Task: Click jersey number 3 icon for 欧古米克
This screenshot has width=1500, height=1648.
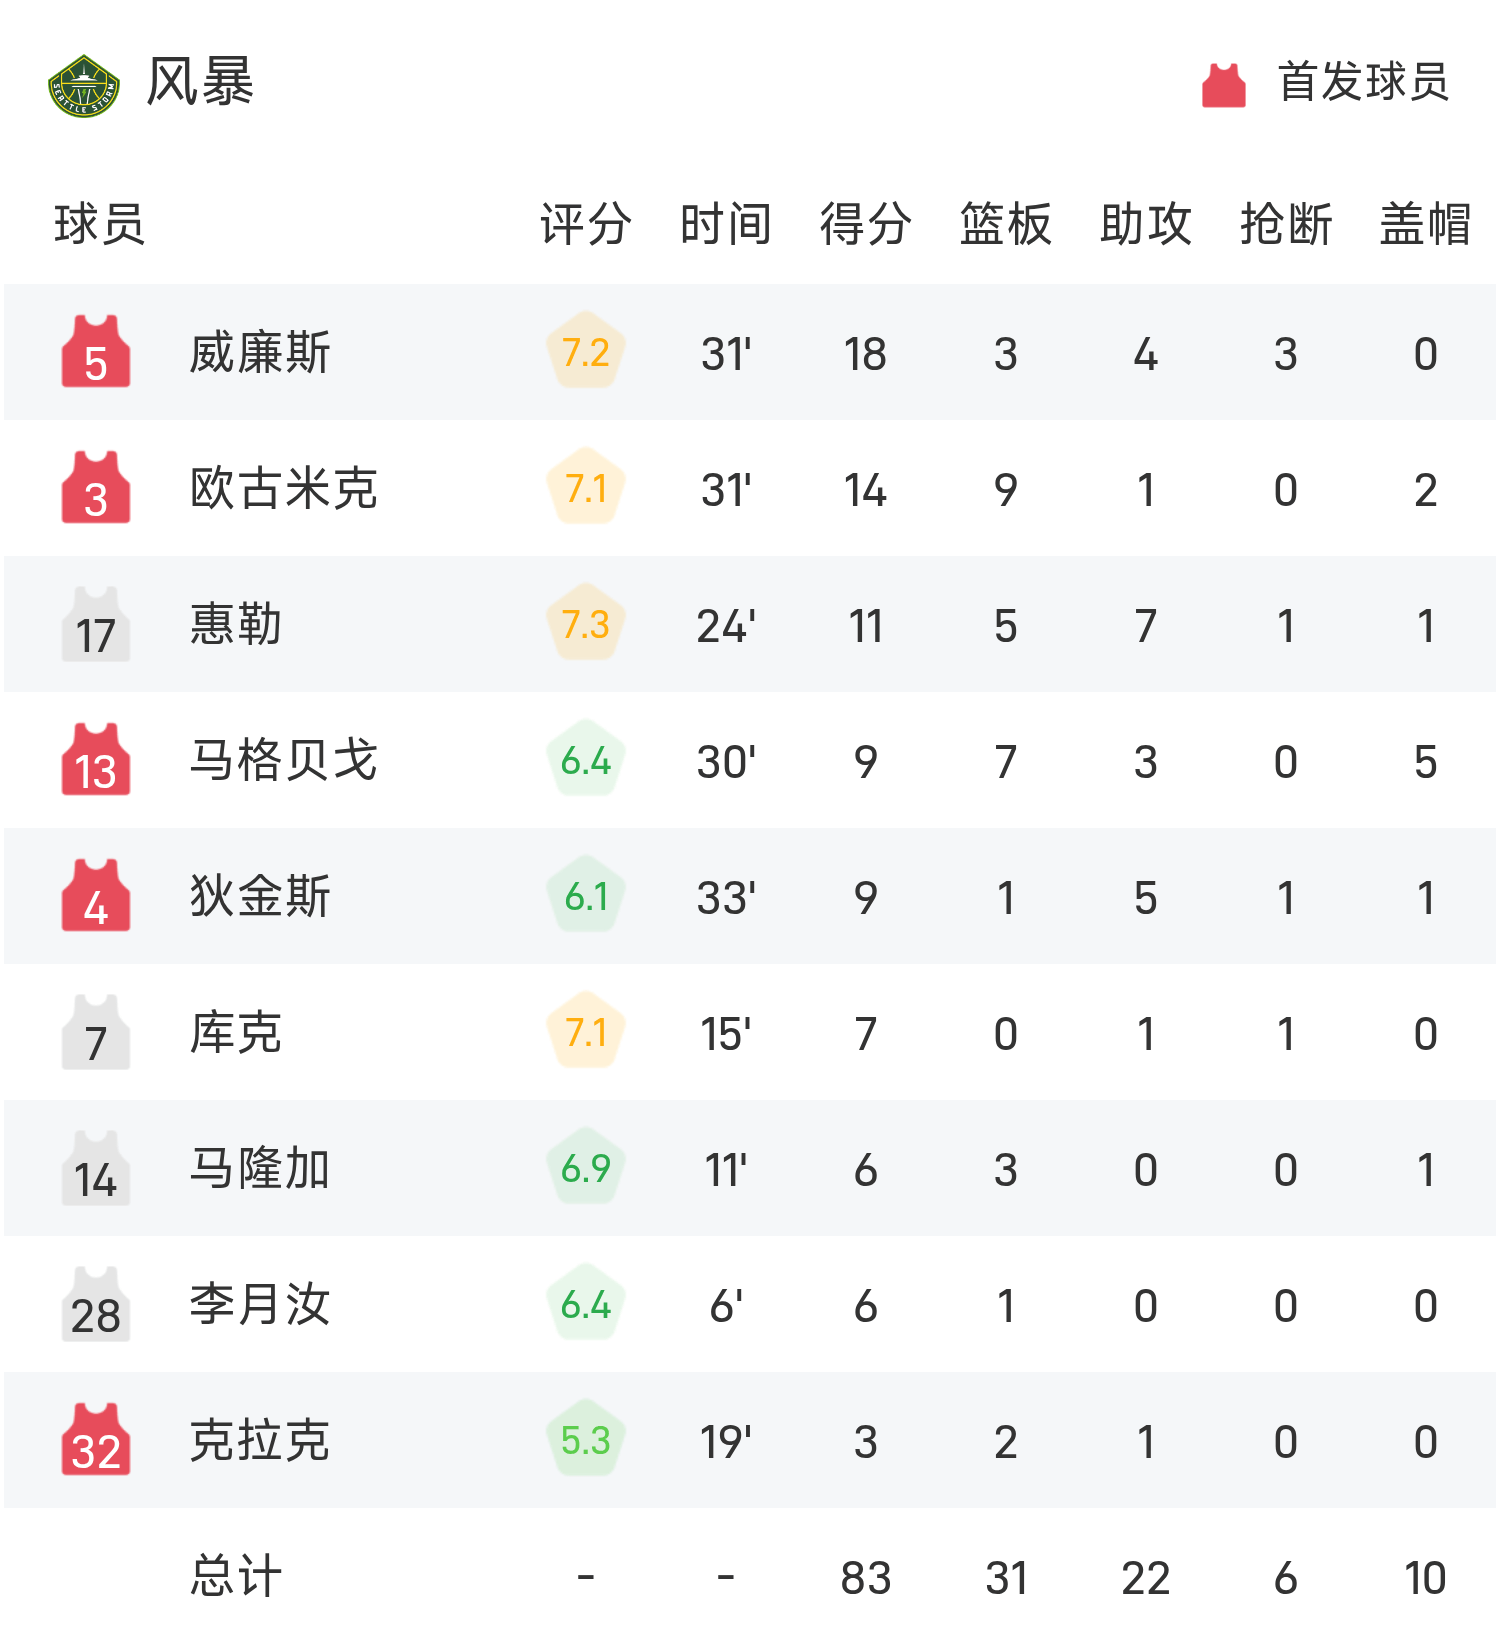Action: click(96, 489)
